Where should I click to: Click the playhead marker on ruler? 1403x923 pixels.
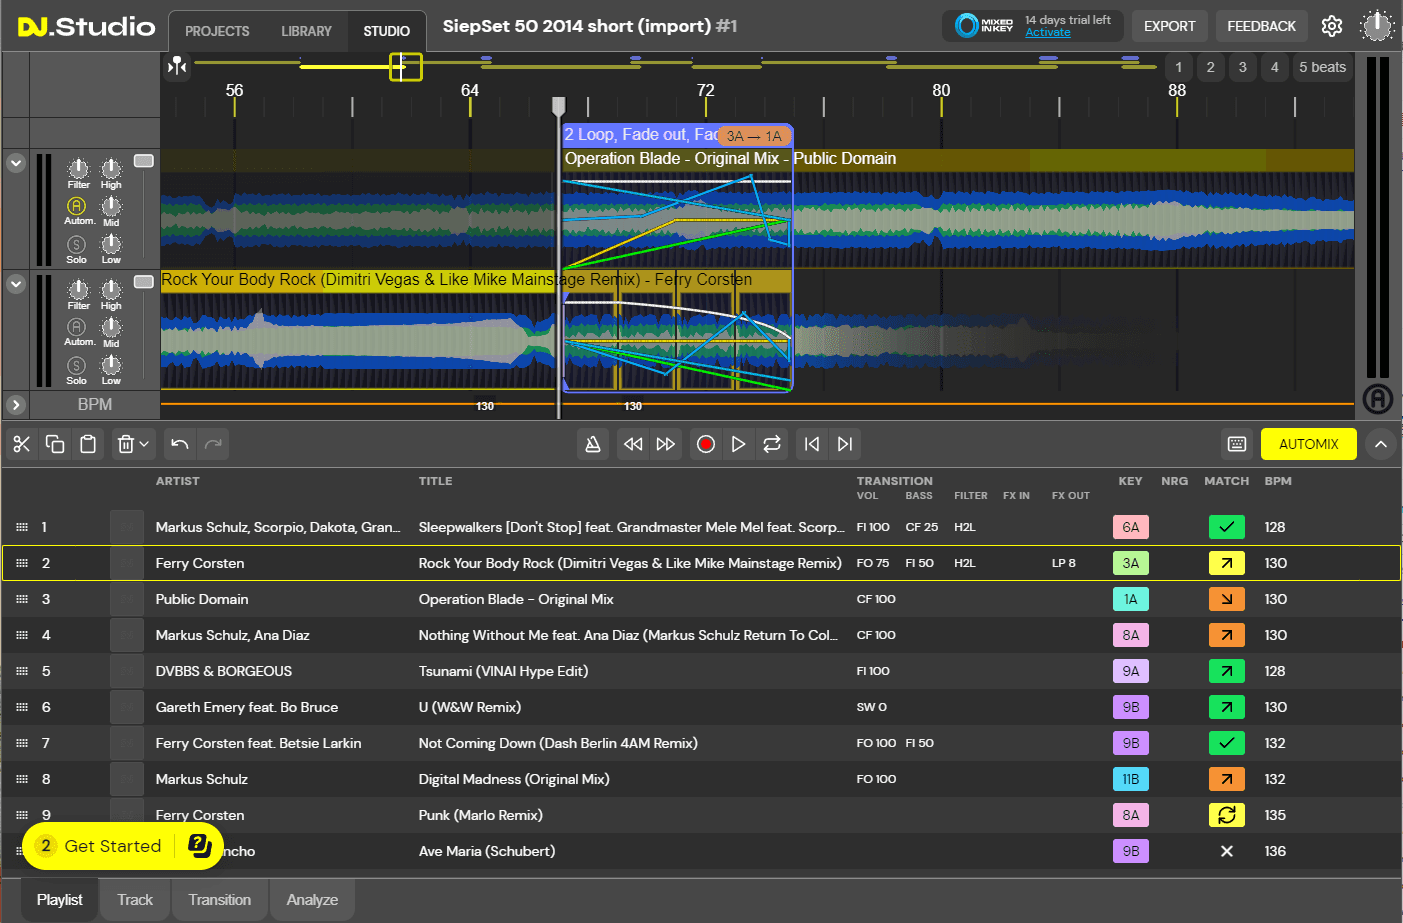click(x=559, y=106)
